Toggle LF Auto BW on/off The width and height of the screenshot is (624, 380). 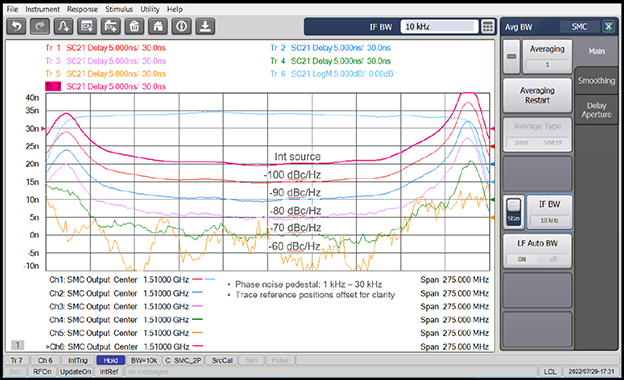pyautogui.click(x=537, y=251)
